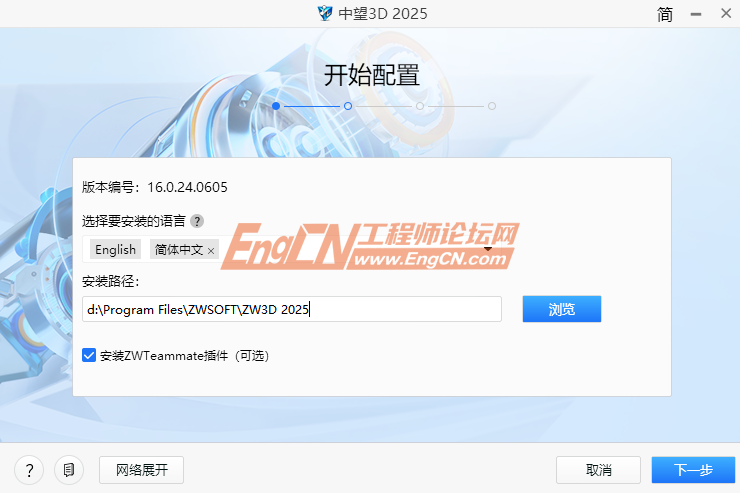Jump to the second configuration step dot
The height and width of the screenshot is (493, 740).
(x=348, y=105)
